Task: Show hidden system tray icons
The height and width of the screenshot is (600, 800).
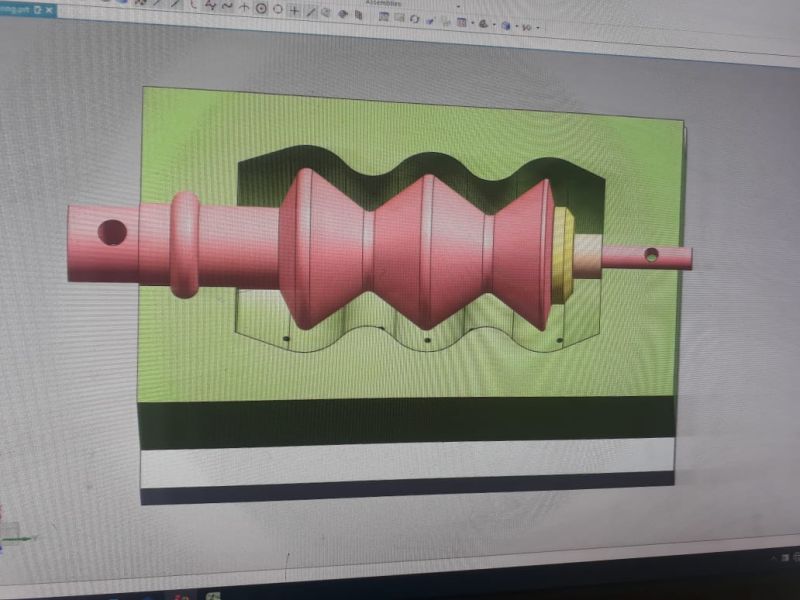Action: (776, 555)
